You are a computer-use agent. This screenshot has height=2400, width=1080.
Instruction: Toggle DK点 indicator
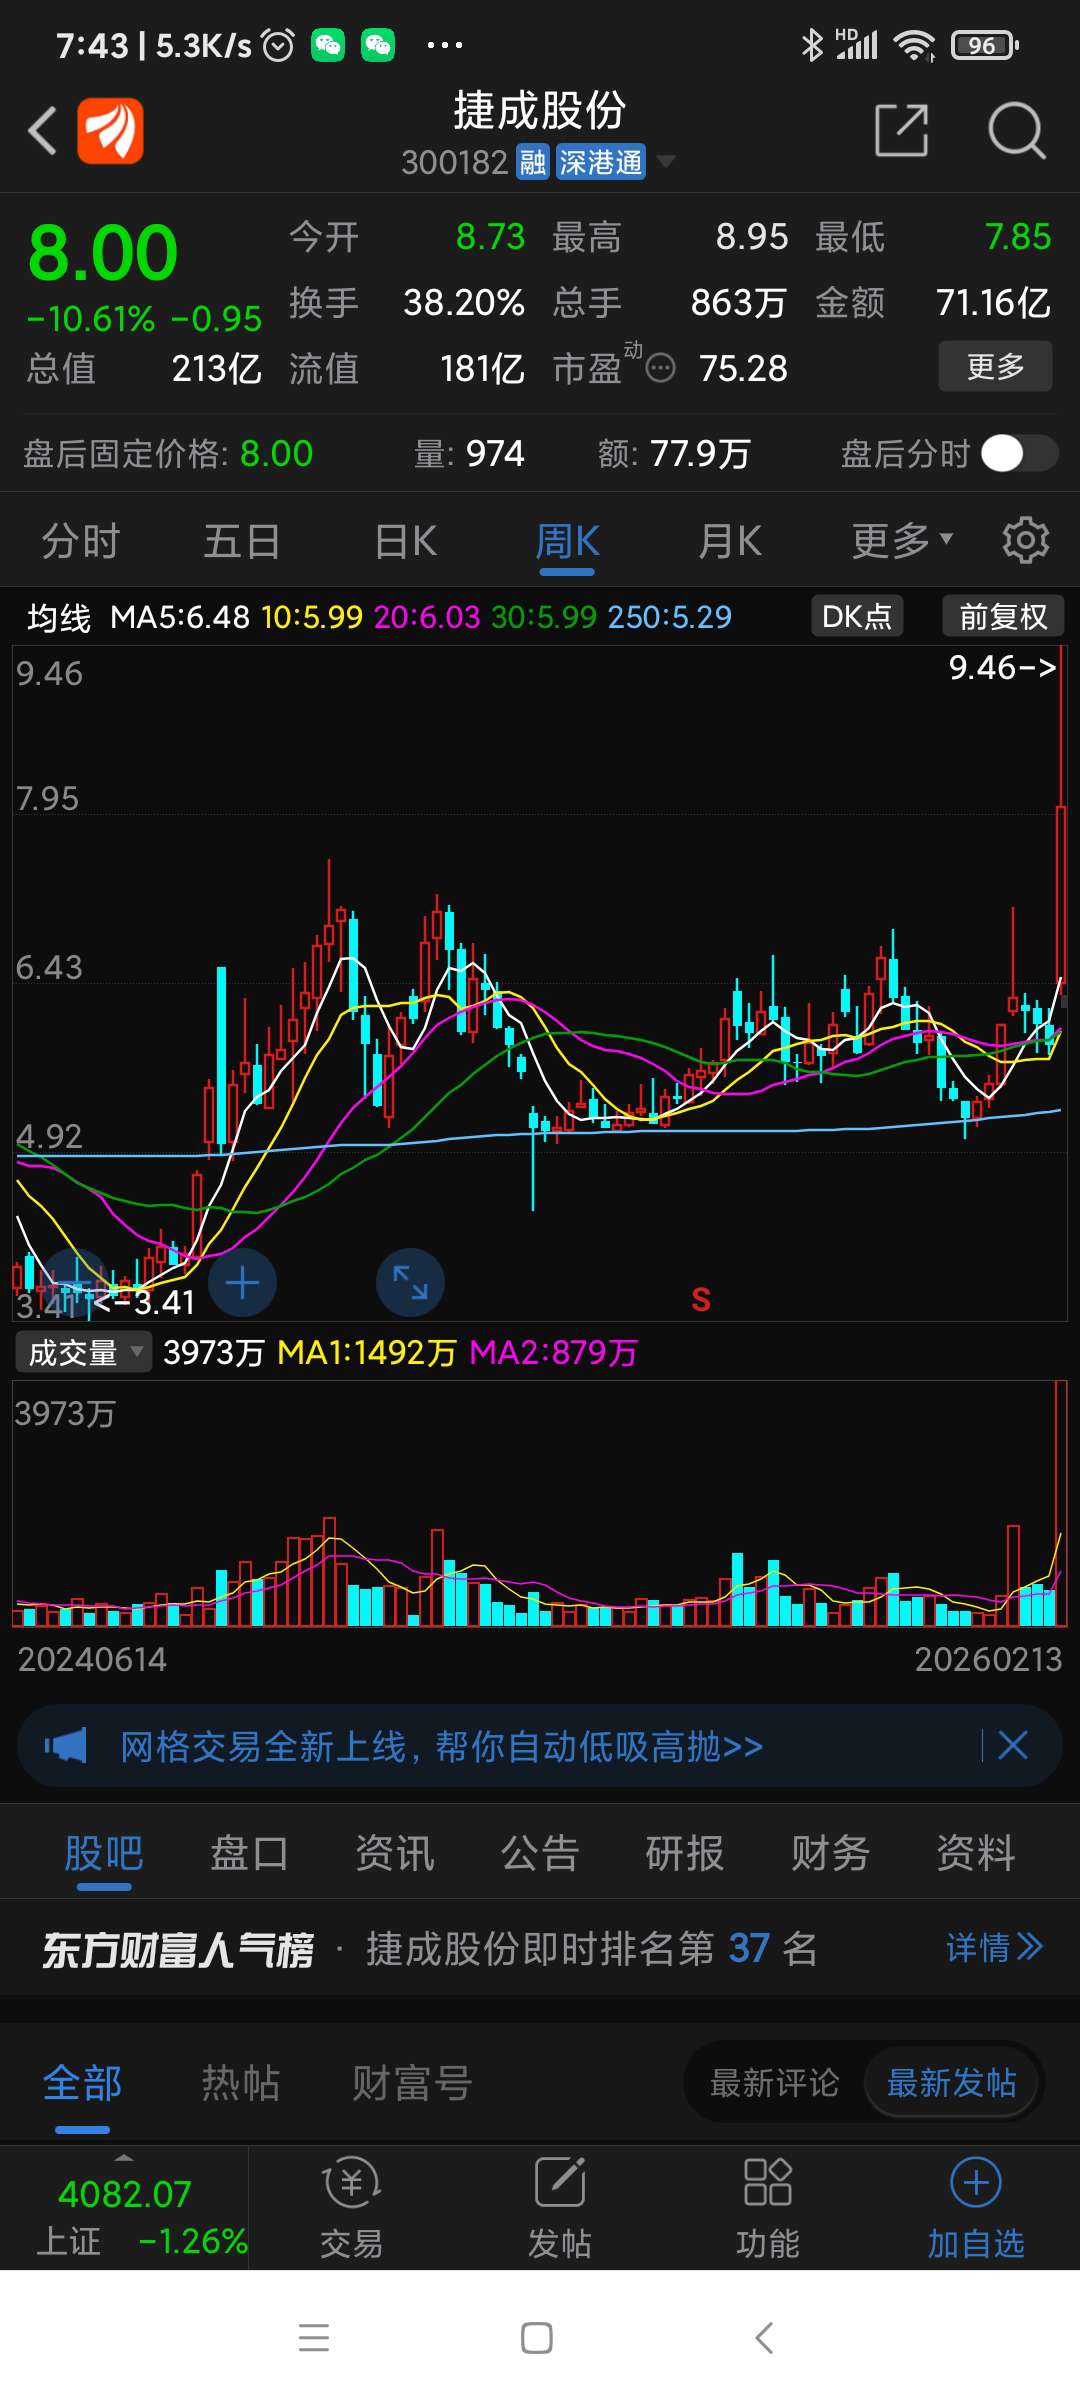[x=857, y=616]
